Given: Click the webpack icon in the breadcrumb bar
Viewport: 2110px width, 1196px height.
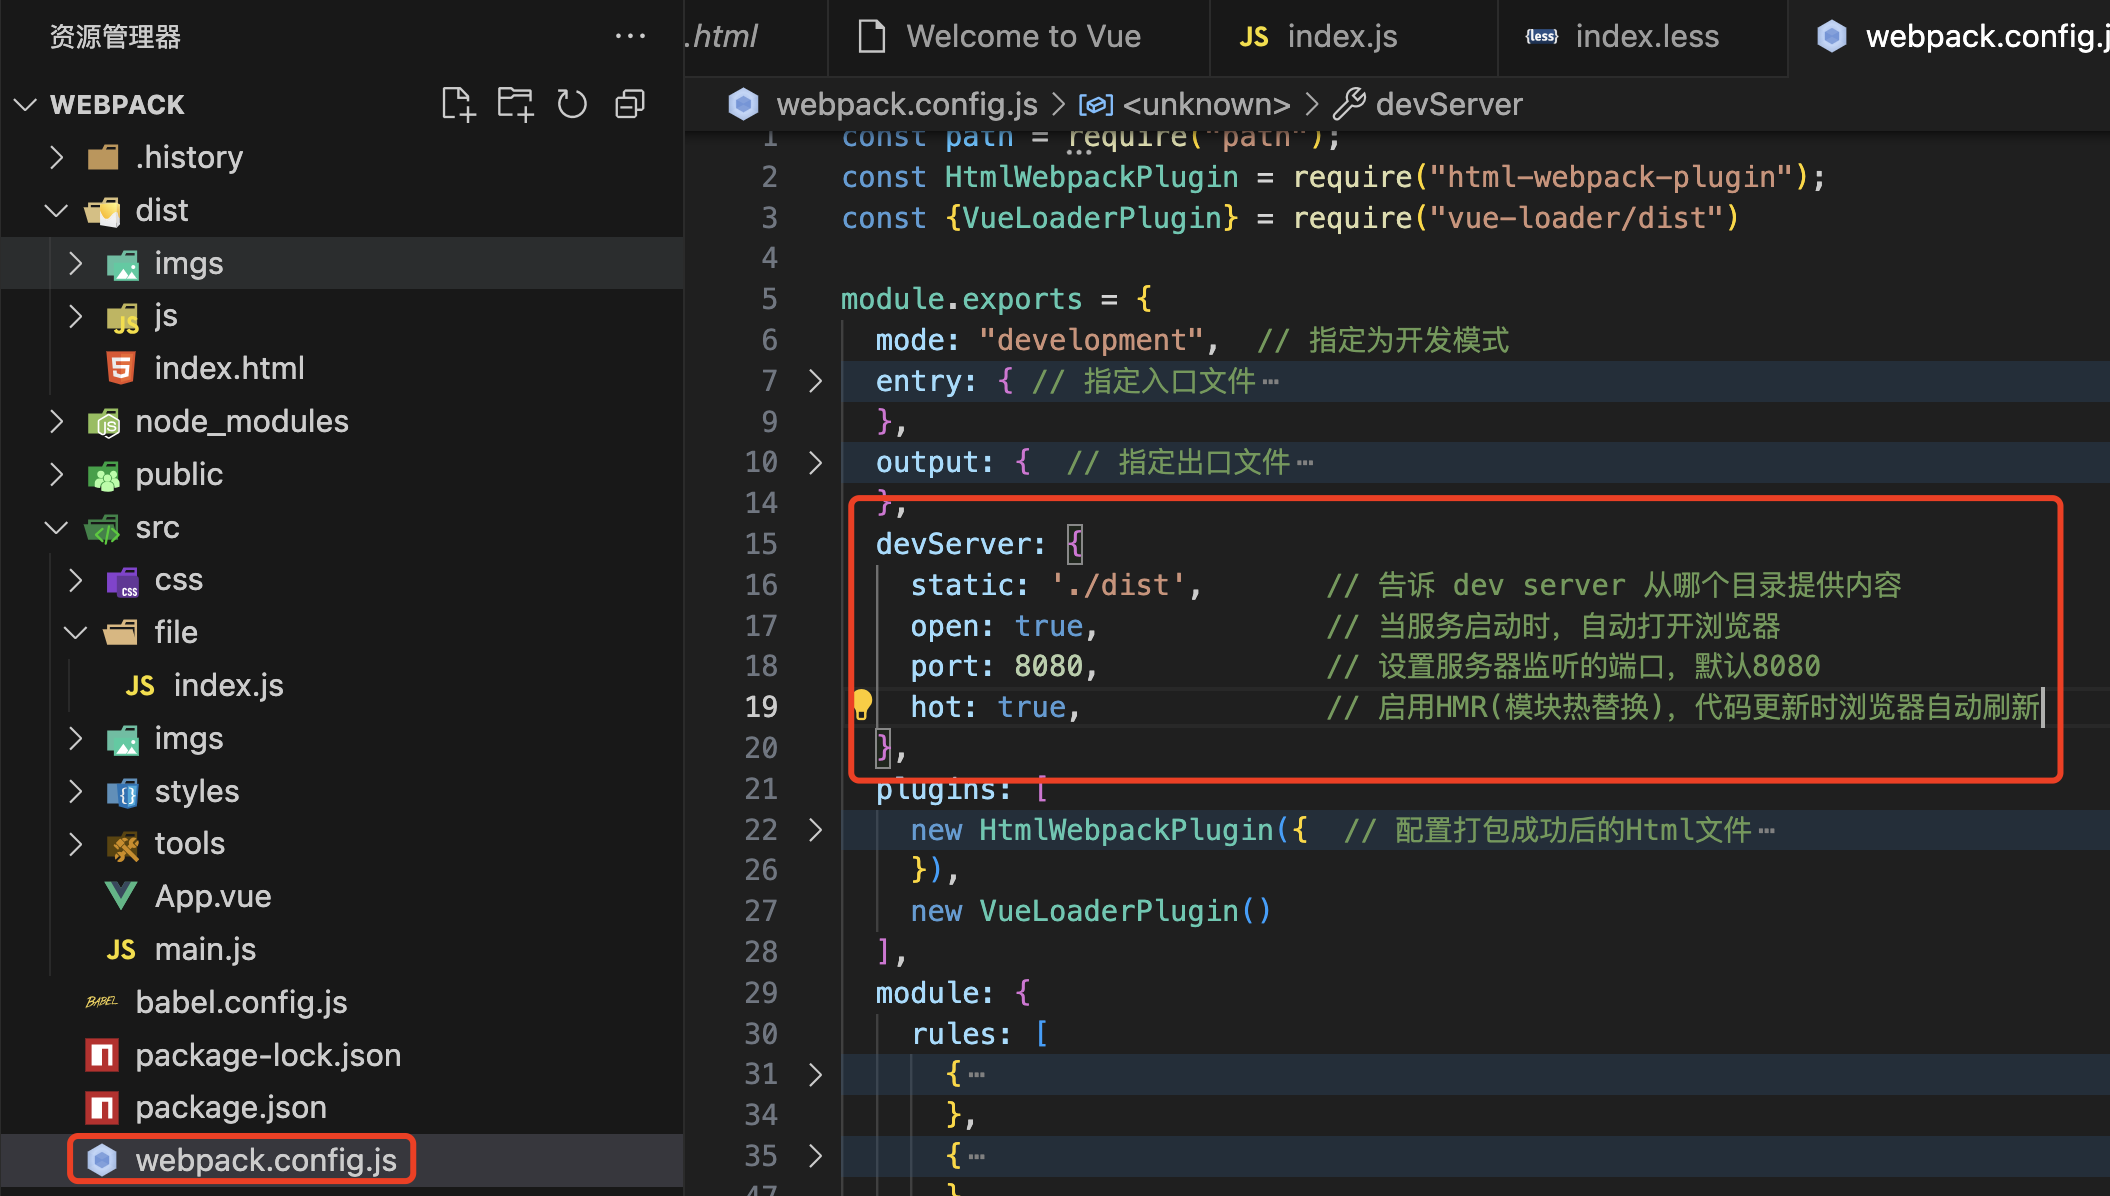Looking at the screenshot, I should point(743,104).
